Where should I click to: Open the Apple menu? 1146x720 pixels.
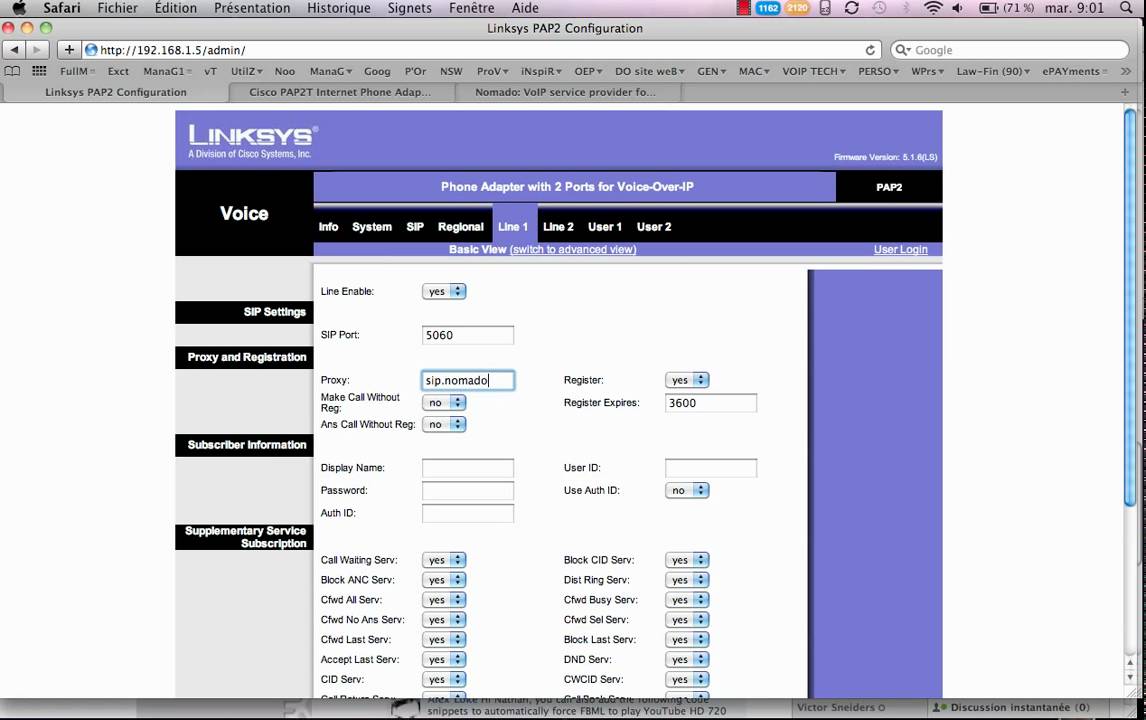coord(19,8)
